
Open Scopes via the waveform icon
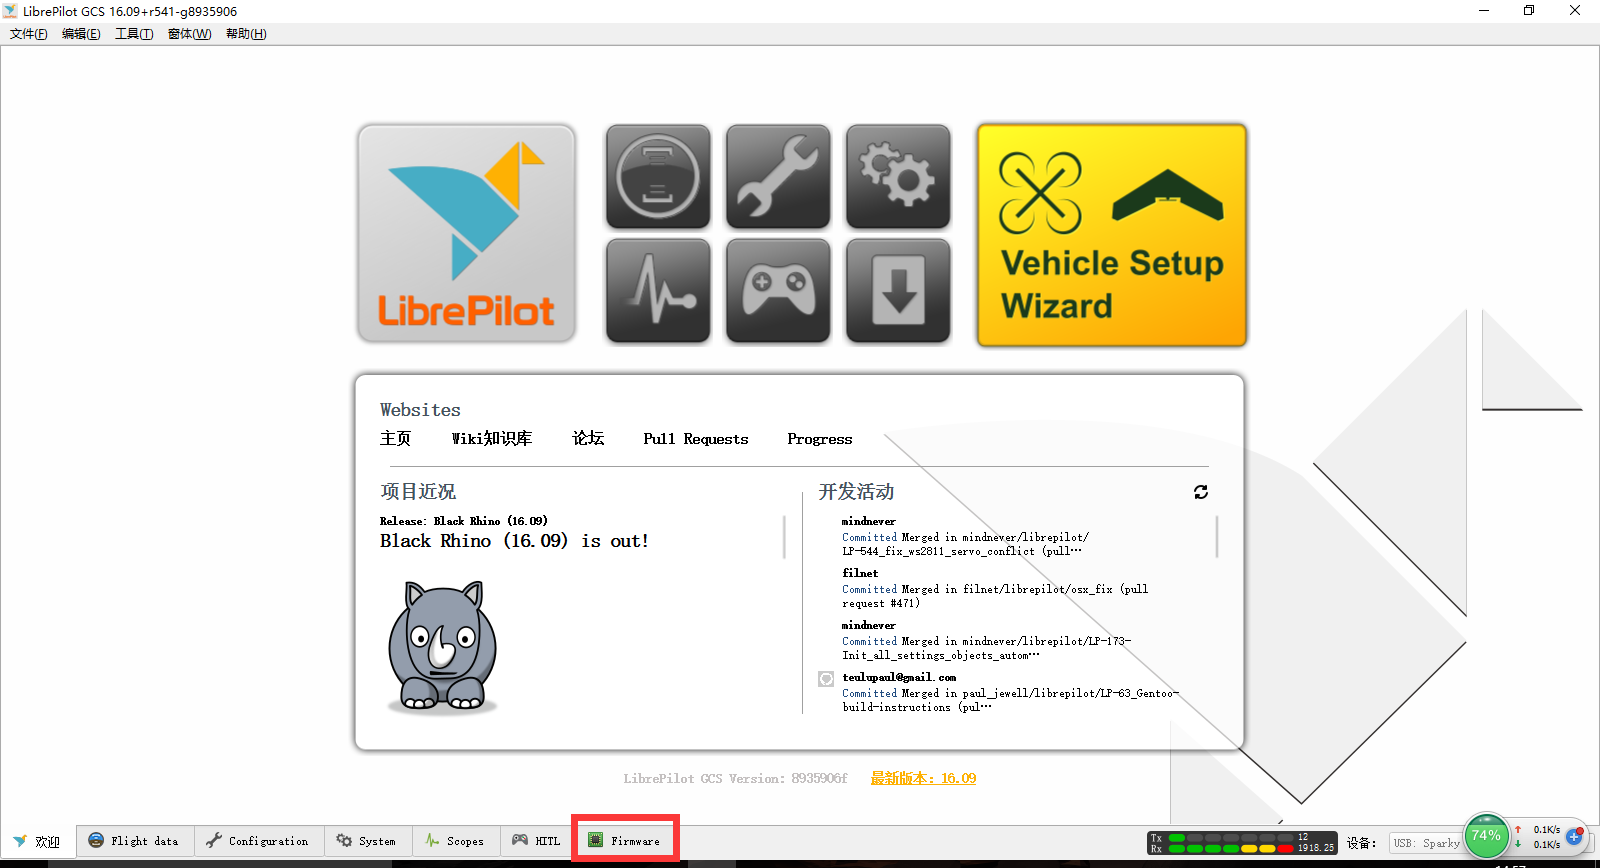658,291
